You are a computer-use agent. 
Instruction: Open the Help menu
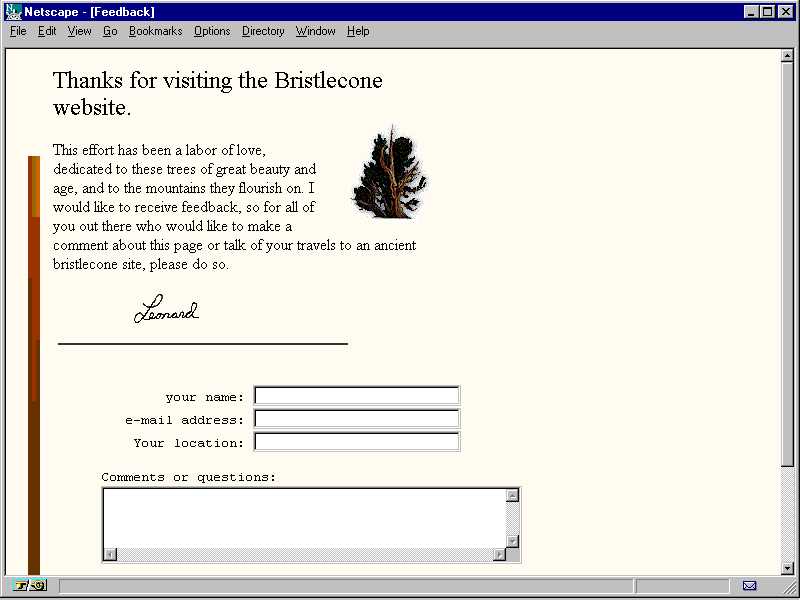pyautogui.click(x=358, y=31)
